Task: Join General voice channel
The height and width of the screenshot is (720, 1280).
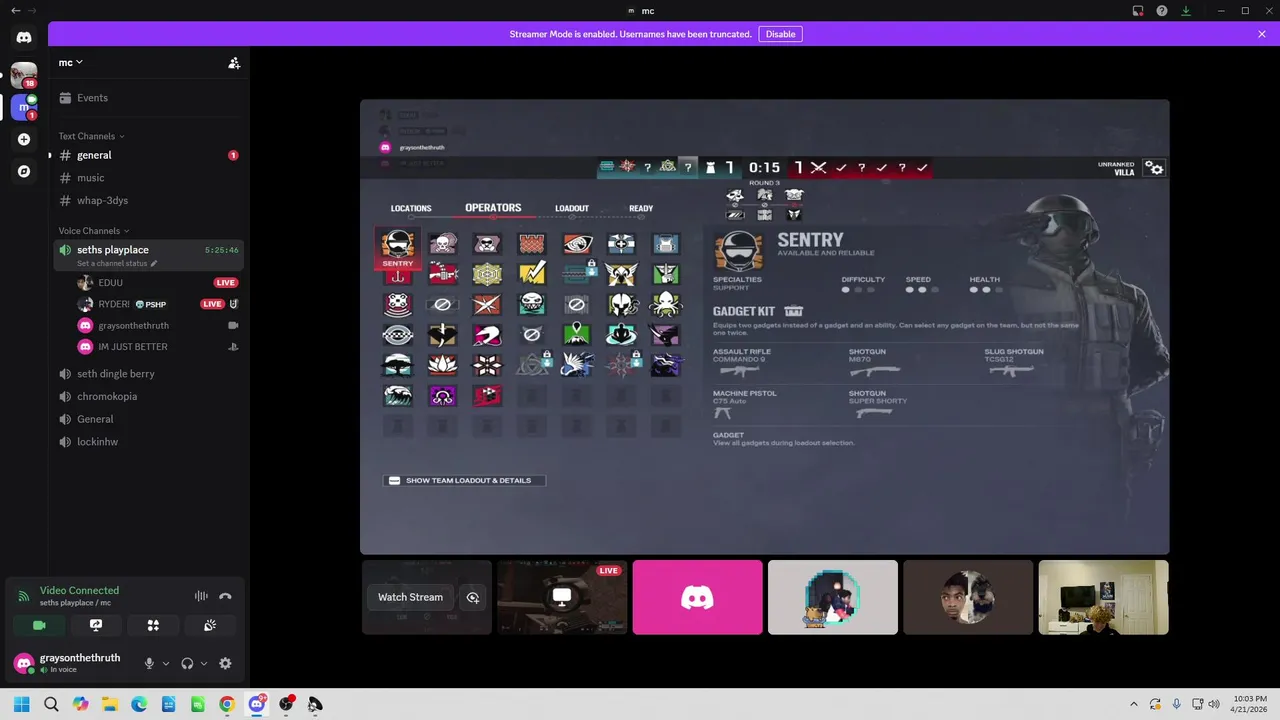Action: pyautogui.click(x=150, y=419)
